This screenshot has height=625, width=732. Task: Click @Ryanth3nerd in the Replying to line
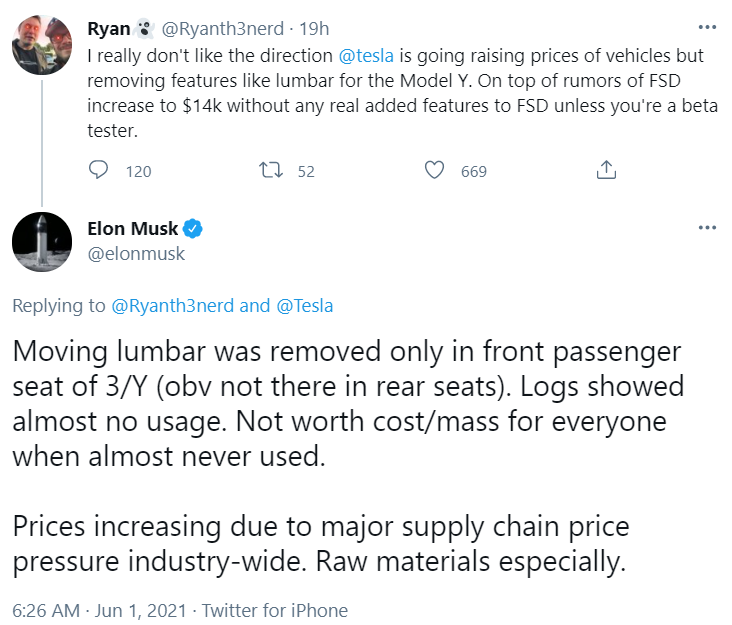click(172, 306)
